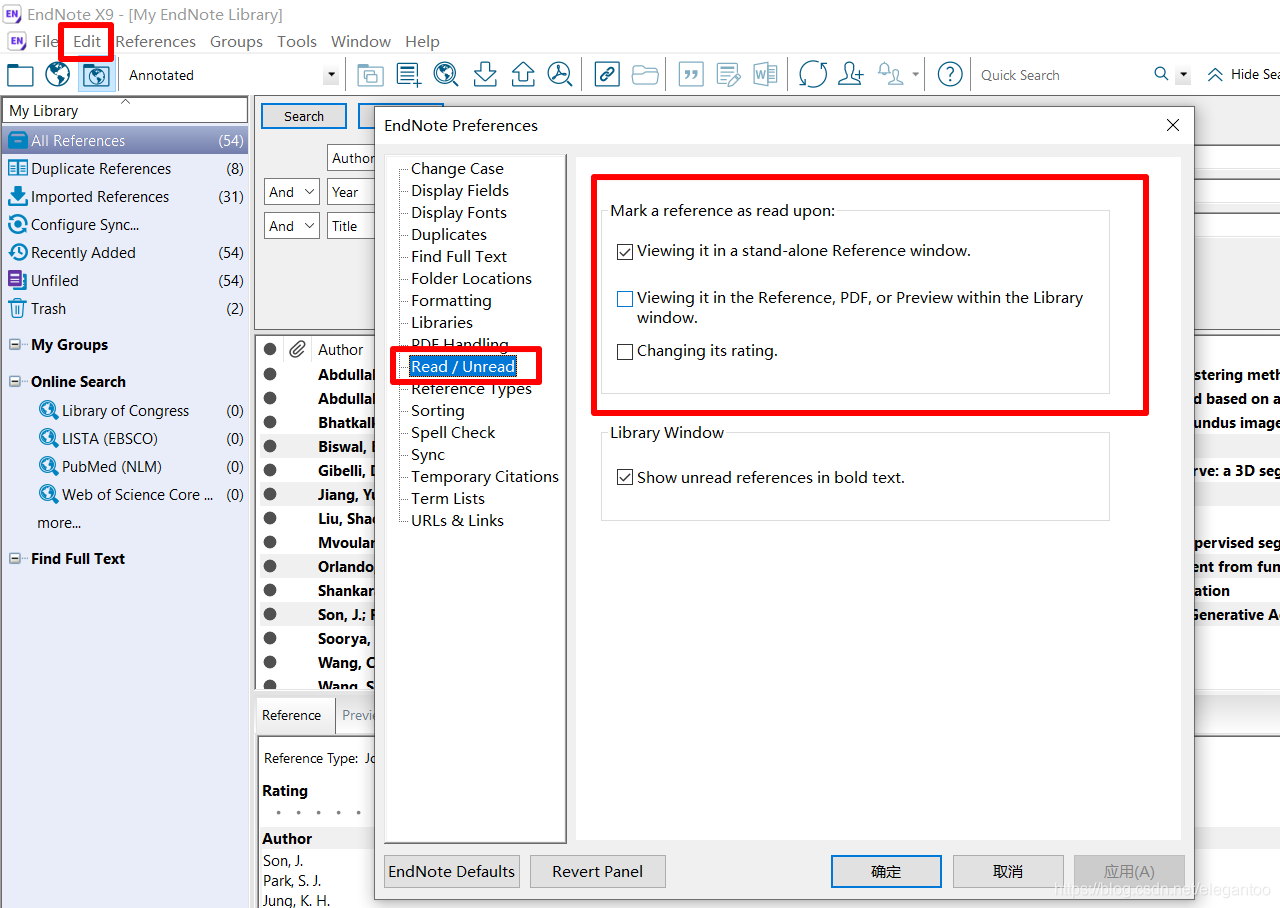Click the New Reference toolbar icon

[x=408, y=75]
